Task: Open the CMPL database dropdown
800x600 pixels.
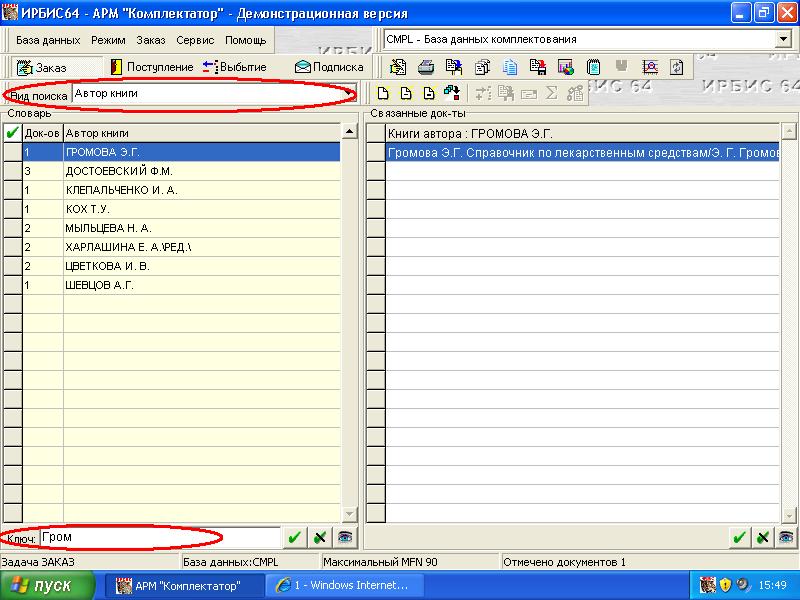Action: [x=783, y=40]
